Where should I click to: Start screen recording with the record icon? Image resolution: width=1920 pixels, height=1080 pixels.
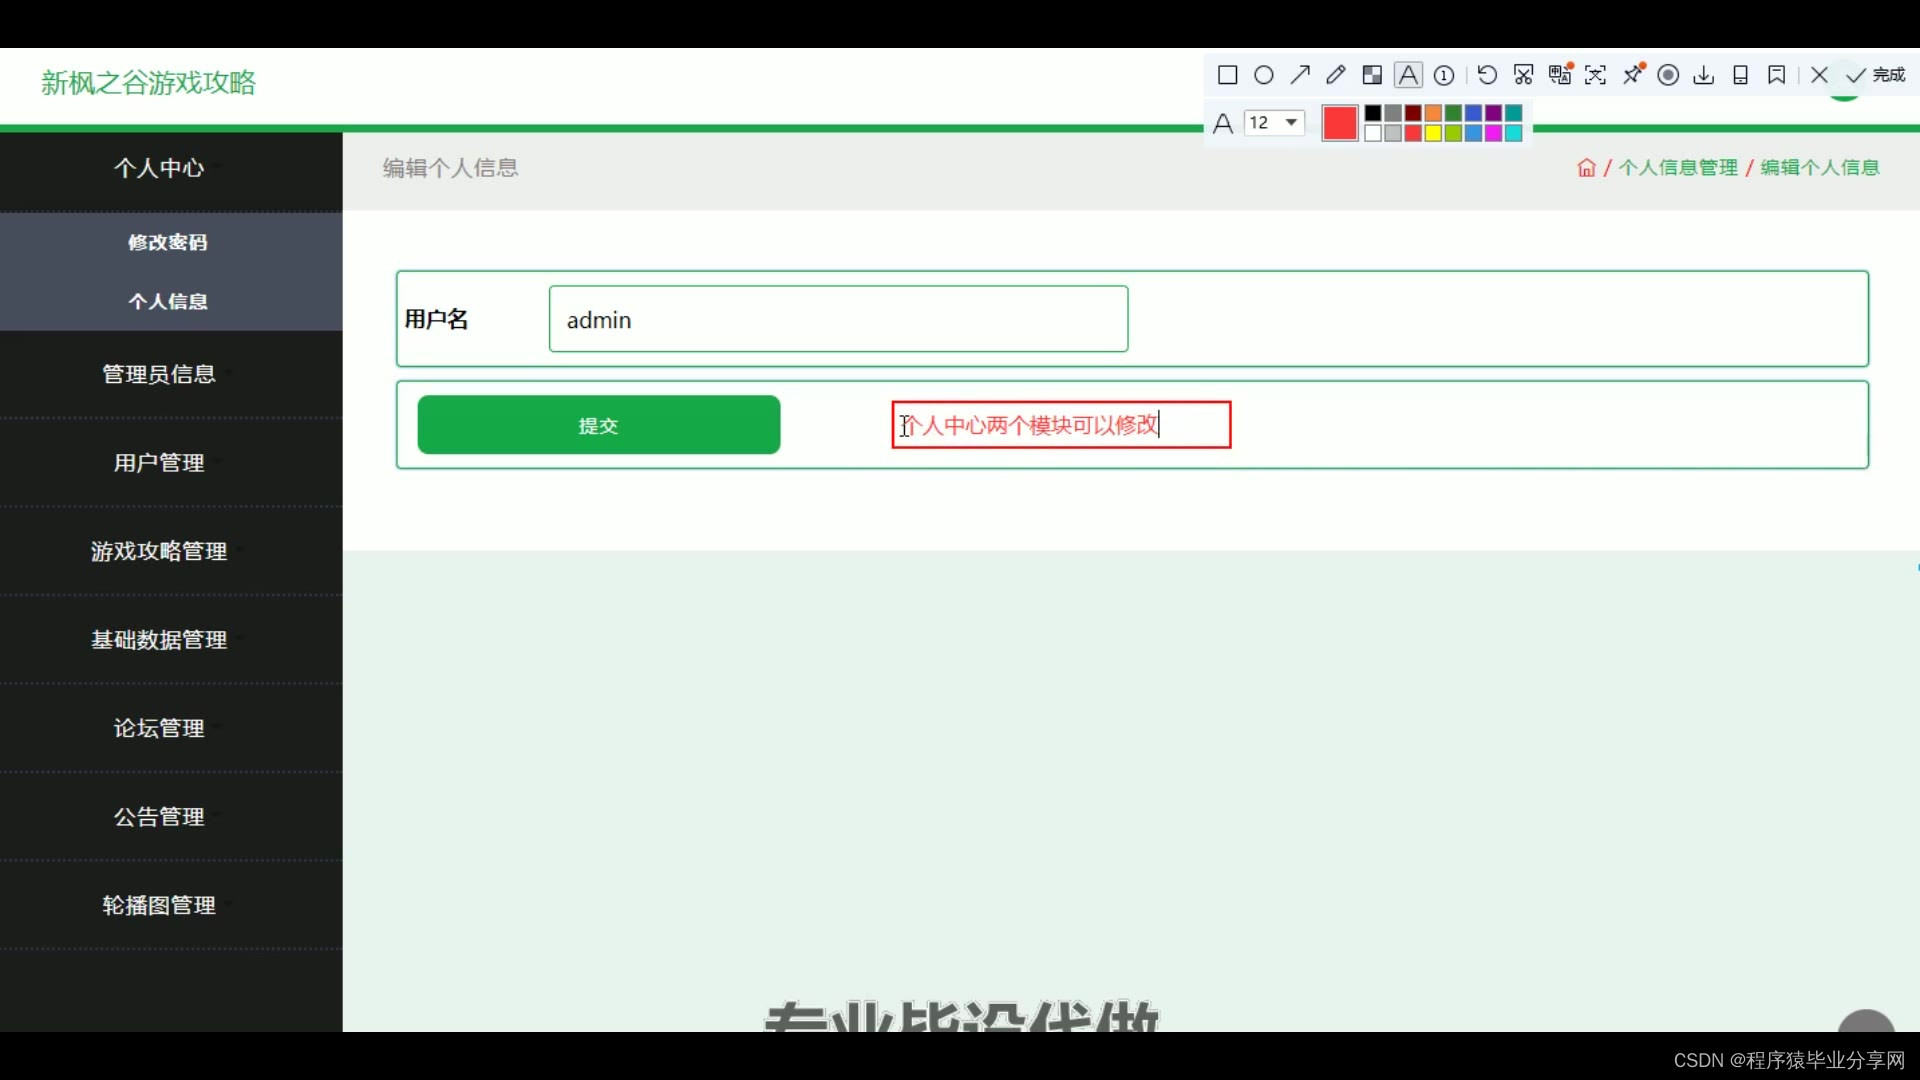(1668, 75)
